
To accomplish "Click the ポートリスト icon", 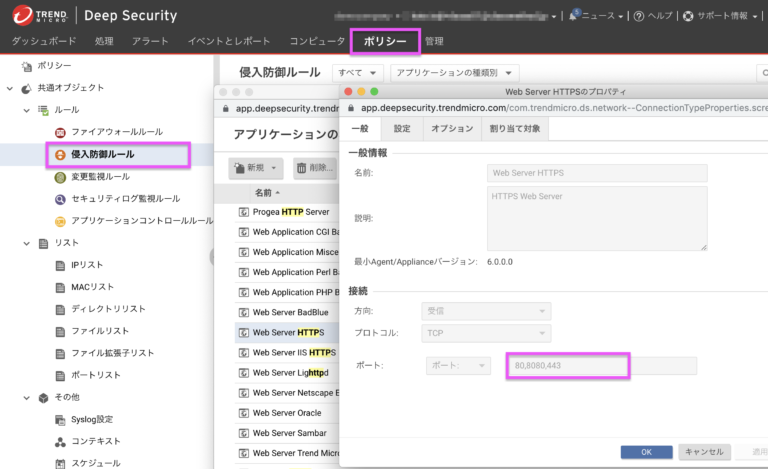I will coord(60,375).
